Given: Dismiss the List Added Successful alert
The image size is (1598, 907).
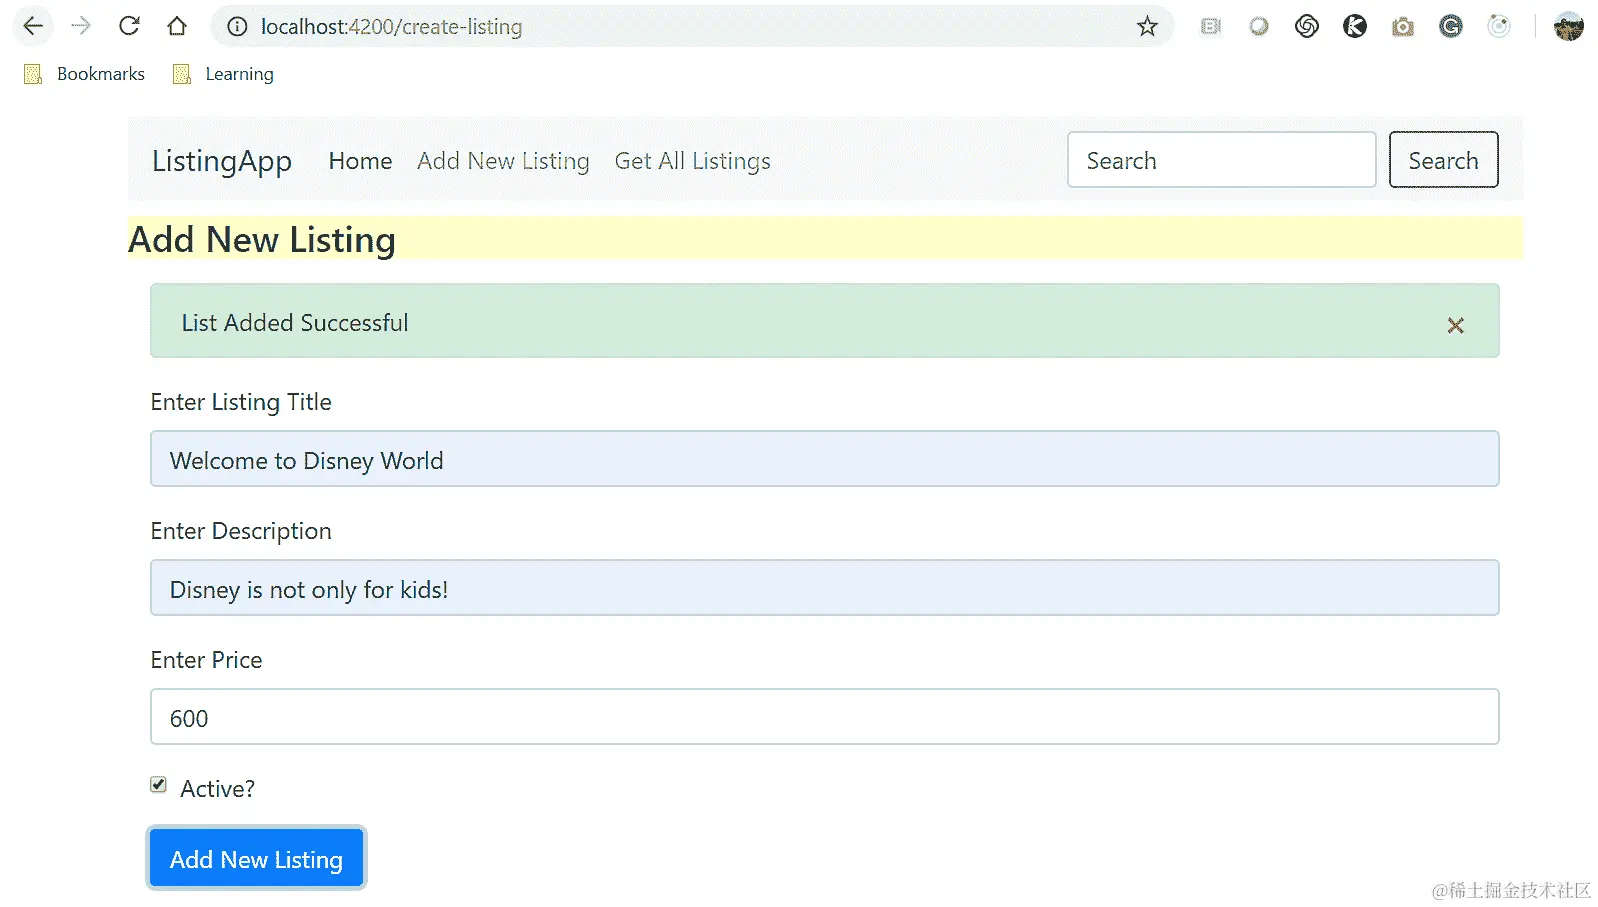Looking at the screenshot, I should click(1456, 325).
